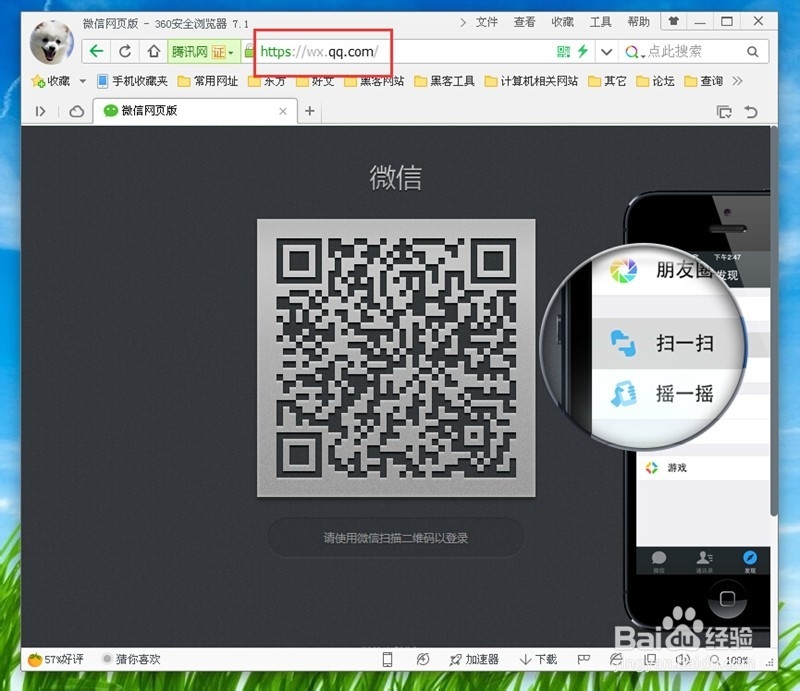Click the magnifier search button

pyautogui.click(x=753, y=52)
